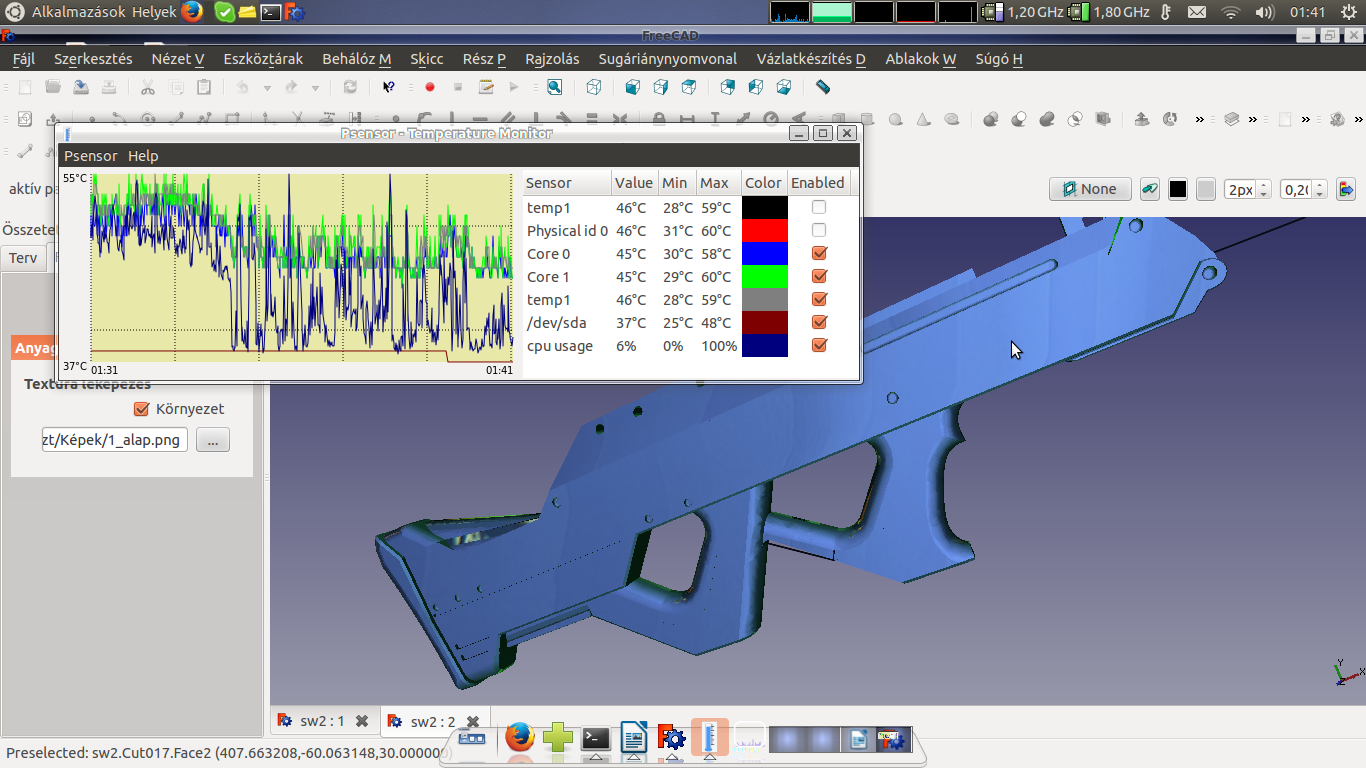Disable the cpu usage sensor checkbox
This screenshot has width=1366, height=768.
819,345
